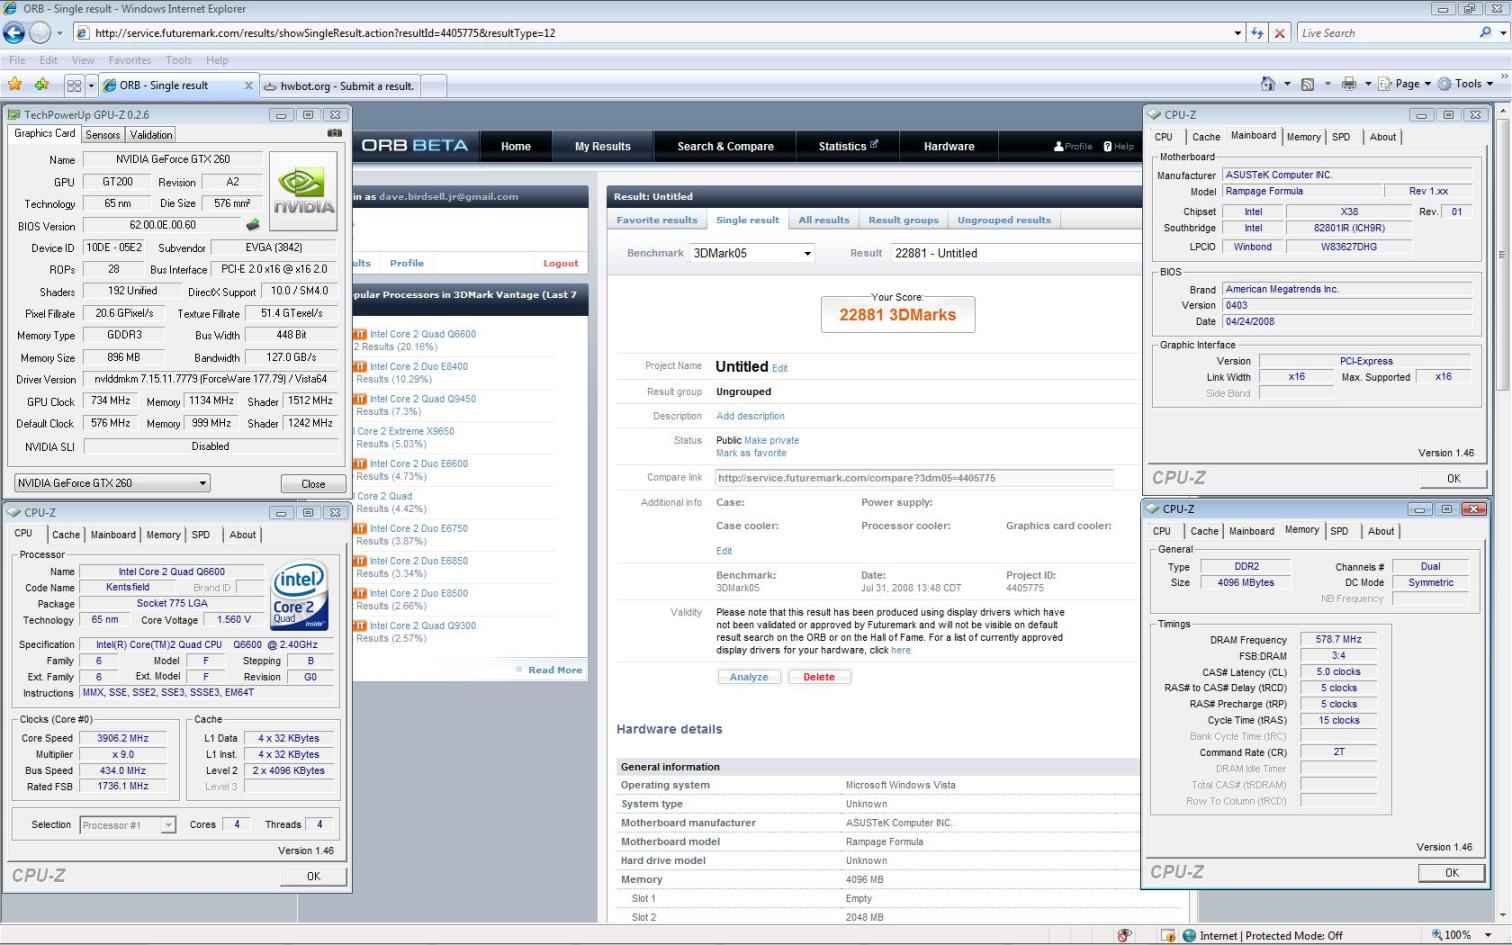Switch to the GPU-Z Sensors tab

(102, 134)
